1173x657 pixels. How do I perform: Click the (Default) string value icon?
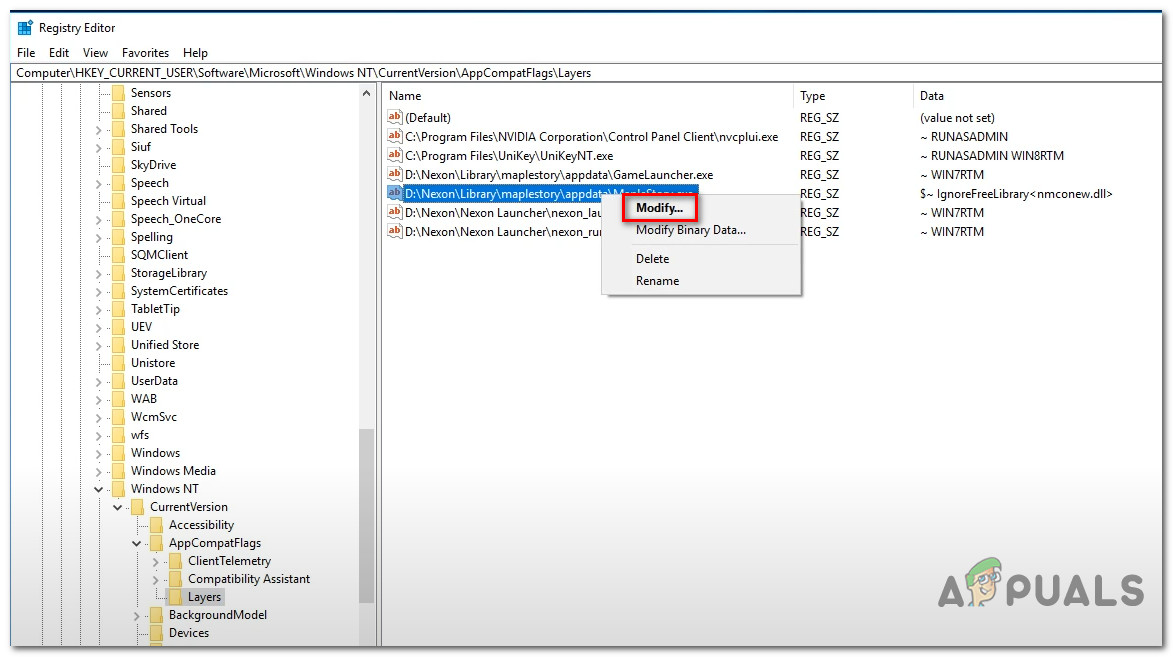pyautogui.click(x=394, y=117)
